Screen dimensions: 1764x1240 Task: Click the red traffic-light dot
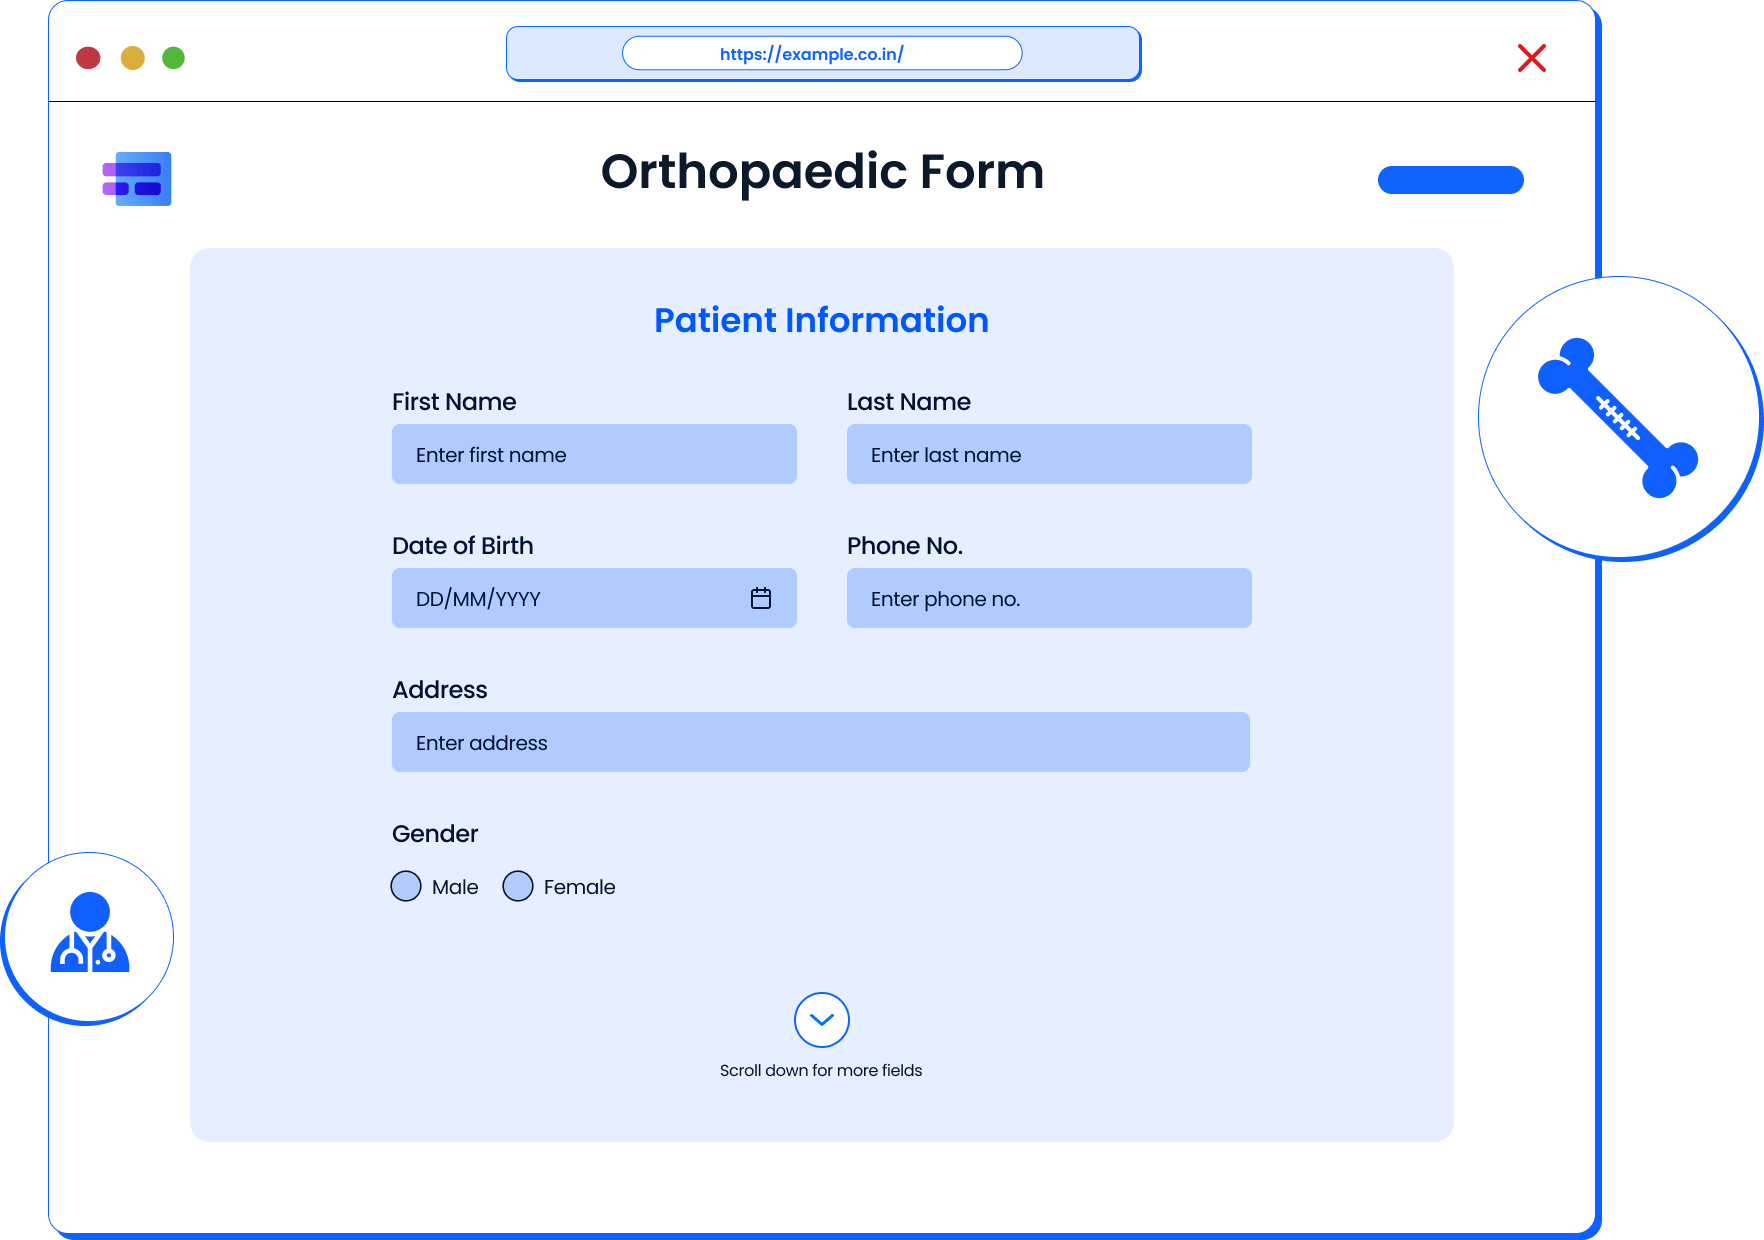point(88,58)
